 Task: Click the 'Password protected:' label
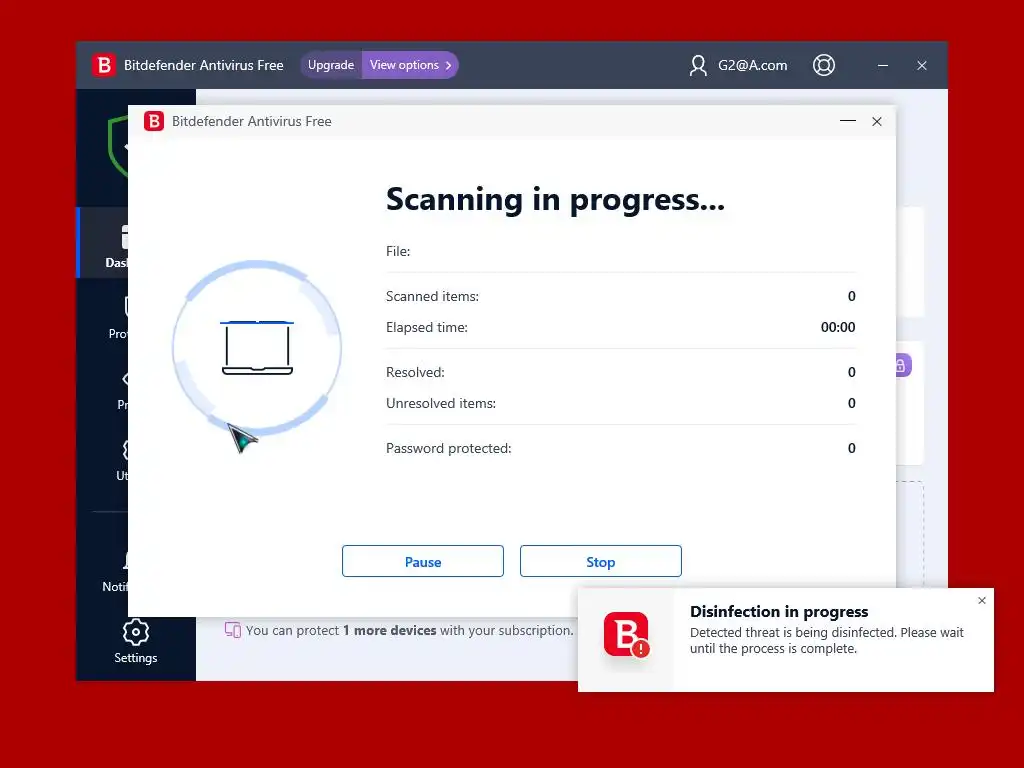click(x=449, y=449)
